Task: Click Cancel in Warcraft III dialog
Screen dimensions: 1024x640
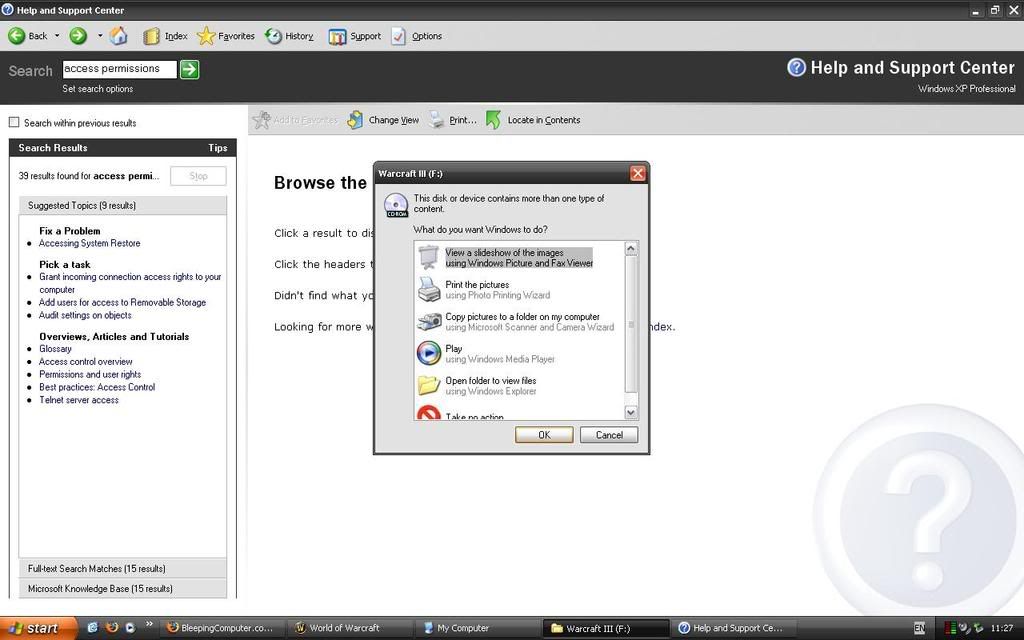Action: [609, 435]
